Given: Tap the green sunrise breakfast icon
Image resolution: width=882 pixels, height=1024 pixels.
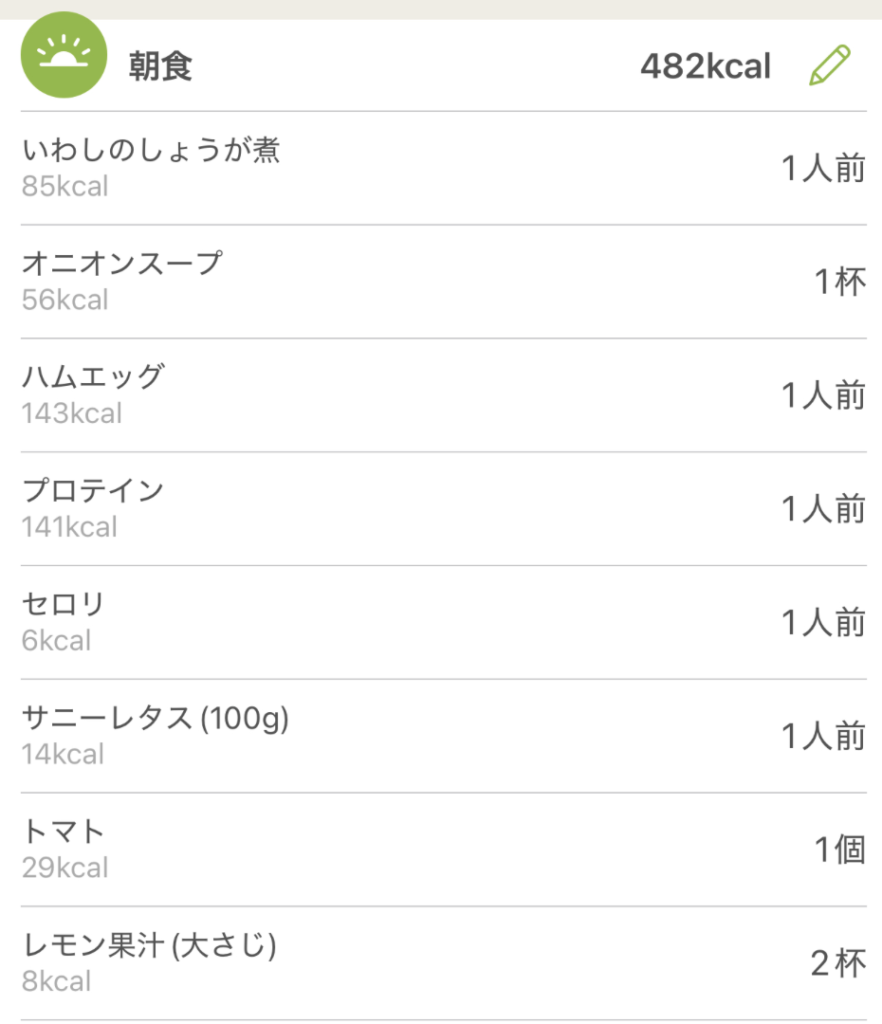Looking at the screenshot, I should tap(63, 56).
